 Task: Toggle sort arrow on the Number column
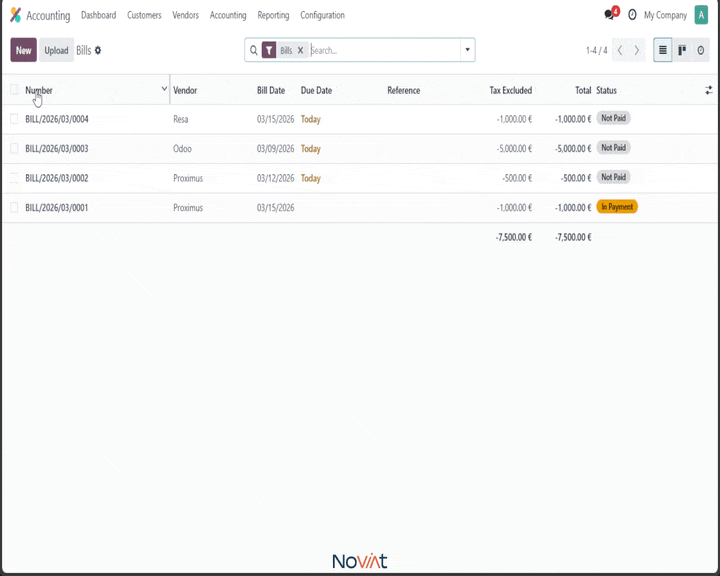(164, 89)
